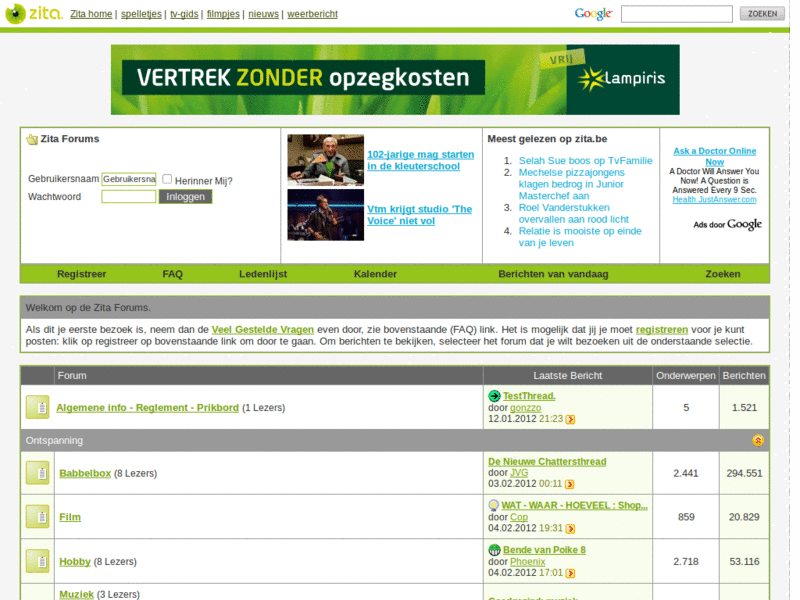
Task: Go to last post icon for 04.02.2012 19:31
Action: 570,529
